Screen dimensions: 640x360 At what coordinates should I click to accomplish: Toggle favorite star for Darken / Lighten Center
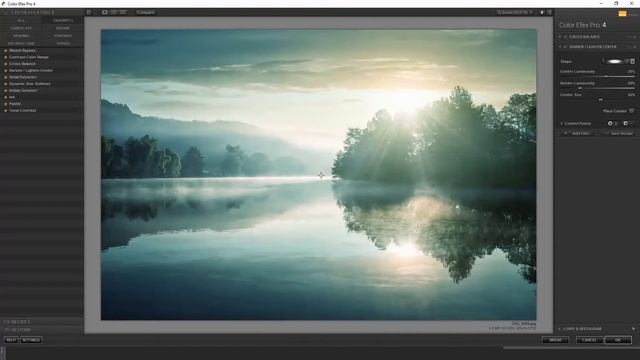point(5,70)
